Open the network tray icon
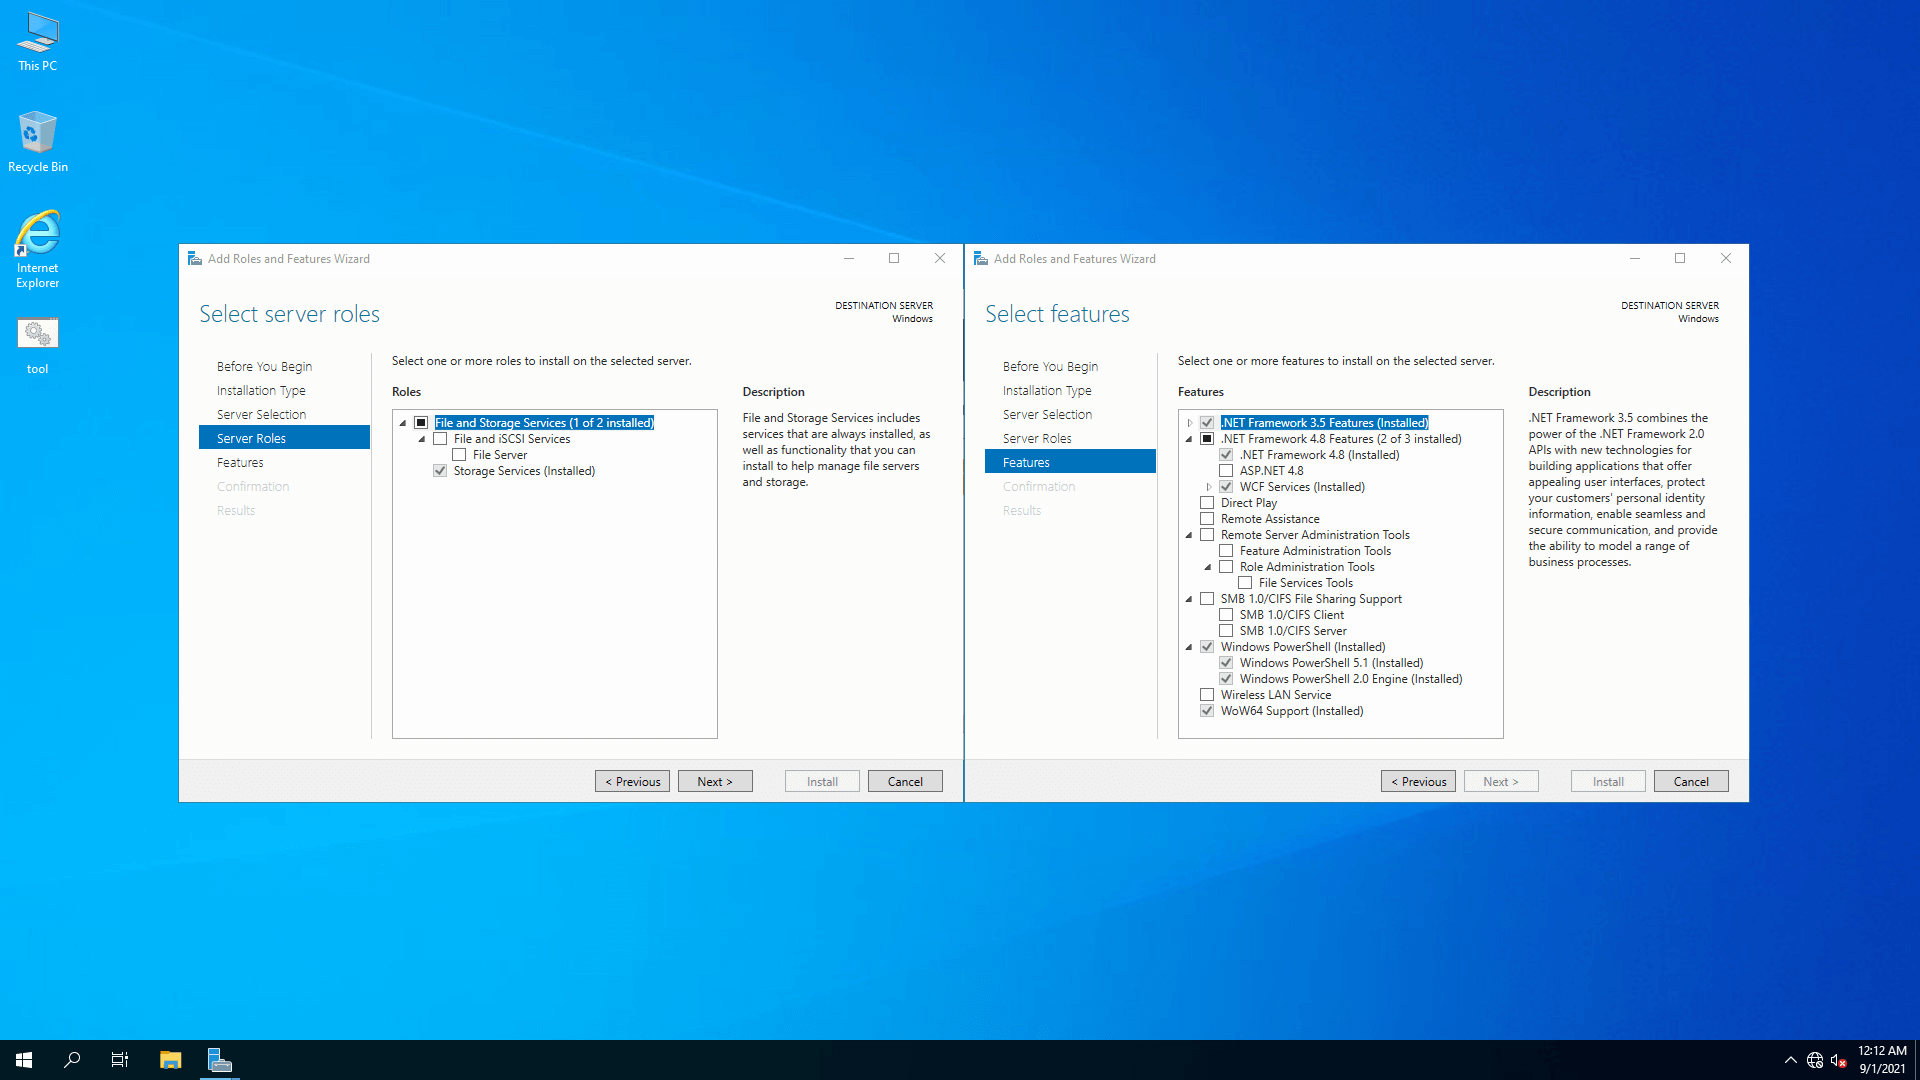Viewport: 1920px width, 1080px height. pos(1814,1060)
